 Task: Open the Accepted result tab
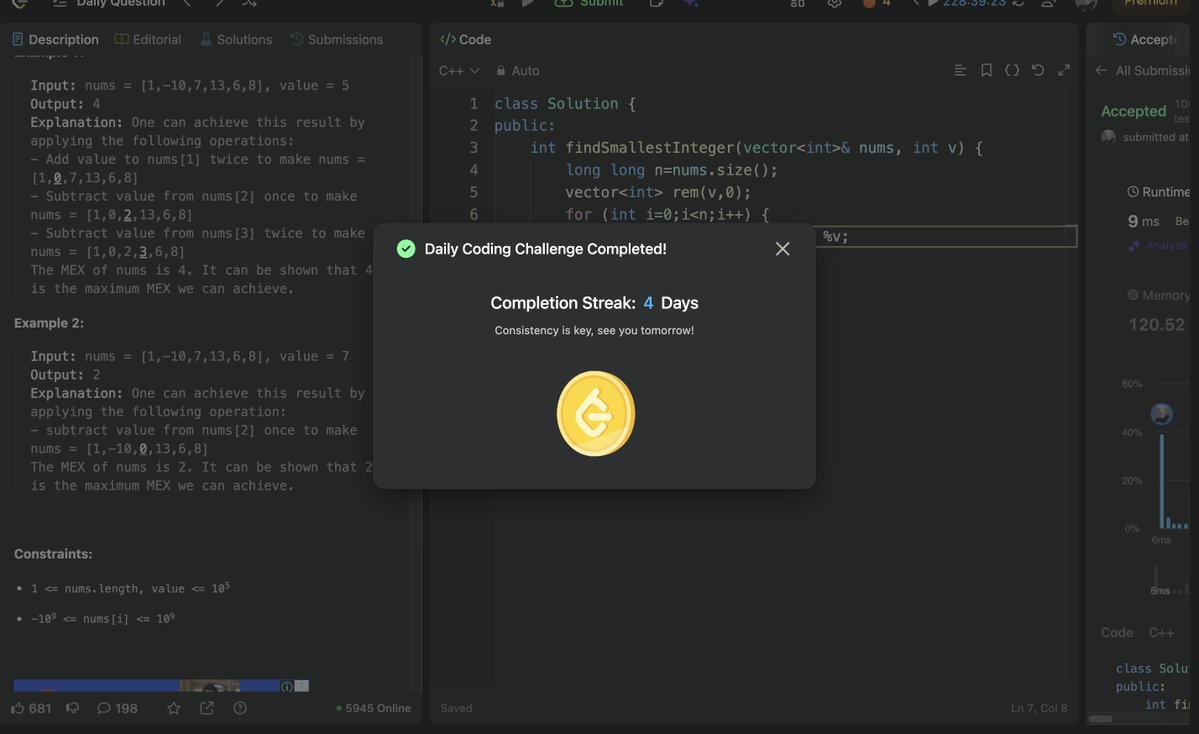coord(1145,39)
